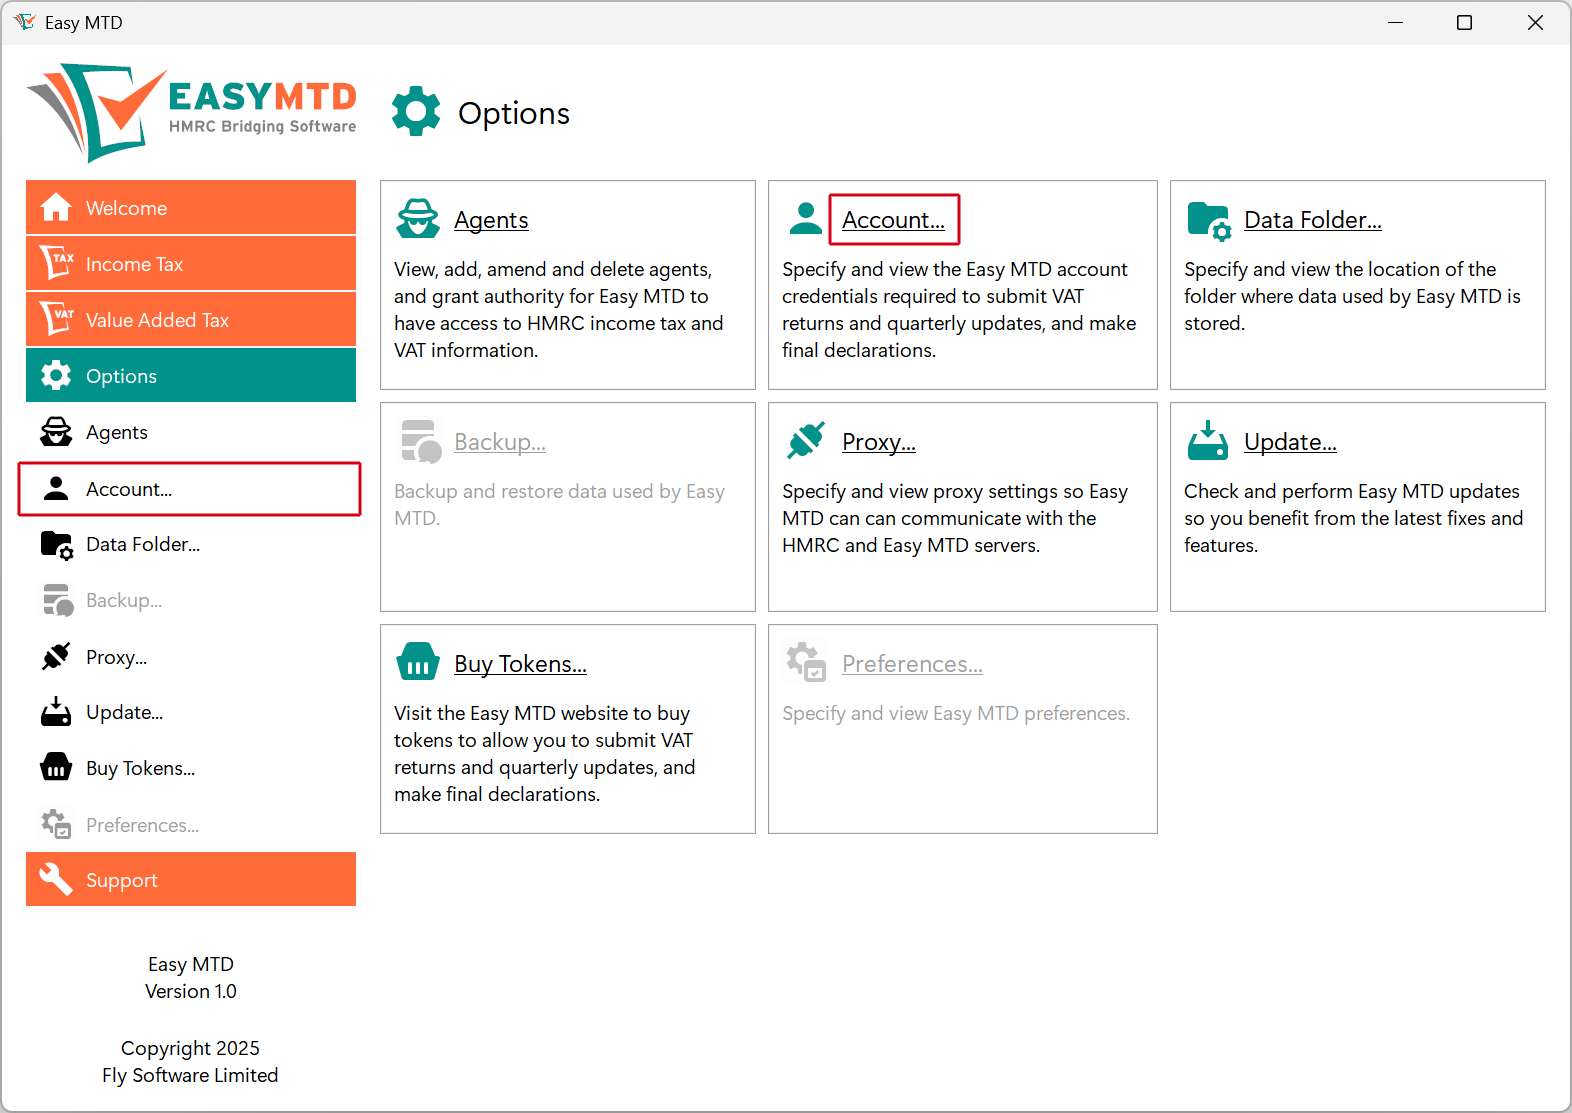The height and width of the screenshot is (1113, 1572).
Task: Click the Backup... card link
Action: coord(499,442)
